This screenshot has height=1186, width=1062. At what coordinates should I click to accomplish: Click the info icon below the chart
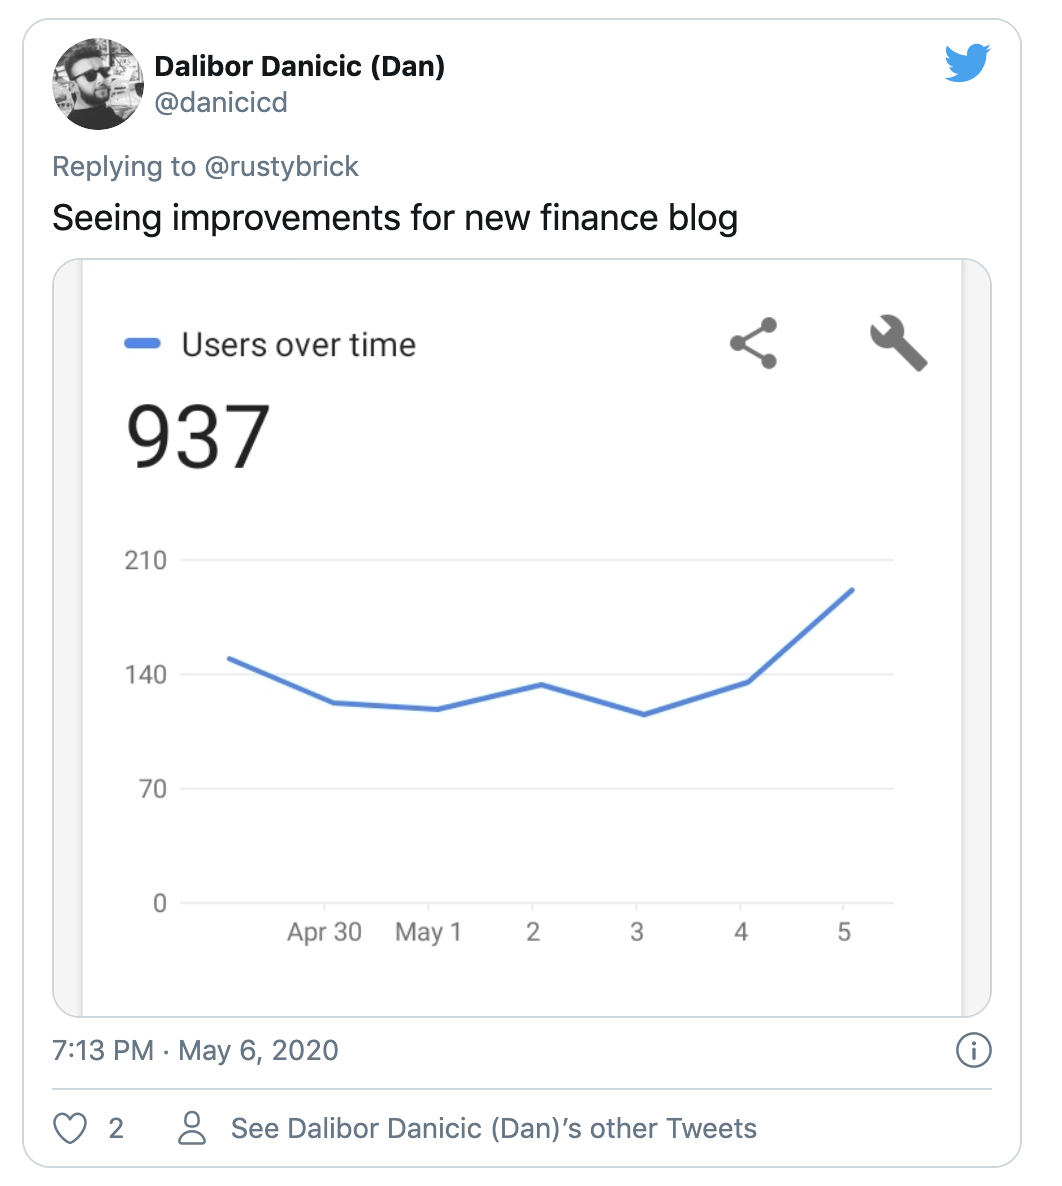[x=974, y=1050]
